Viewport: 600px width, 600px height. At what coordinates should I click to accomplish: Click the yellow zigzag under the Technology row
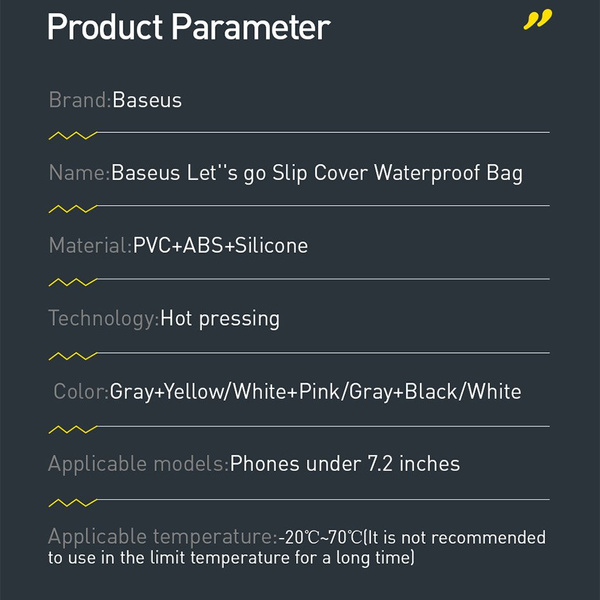pos(73,355)
